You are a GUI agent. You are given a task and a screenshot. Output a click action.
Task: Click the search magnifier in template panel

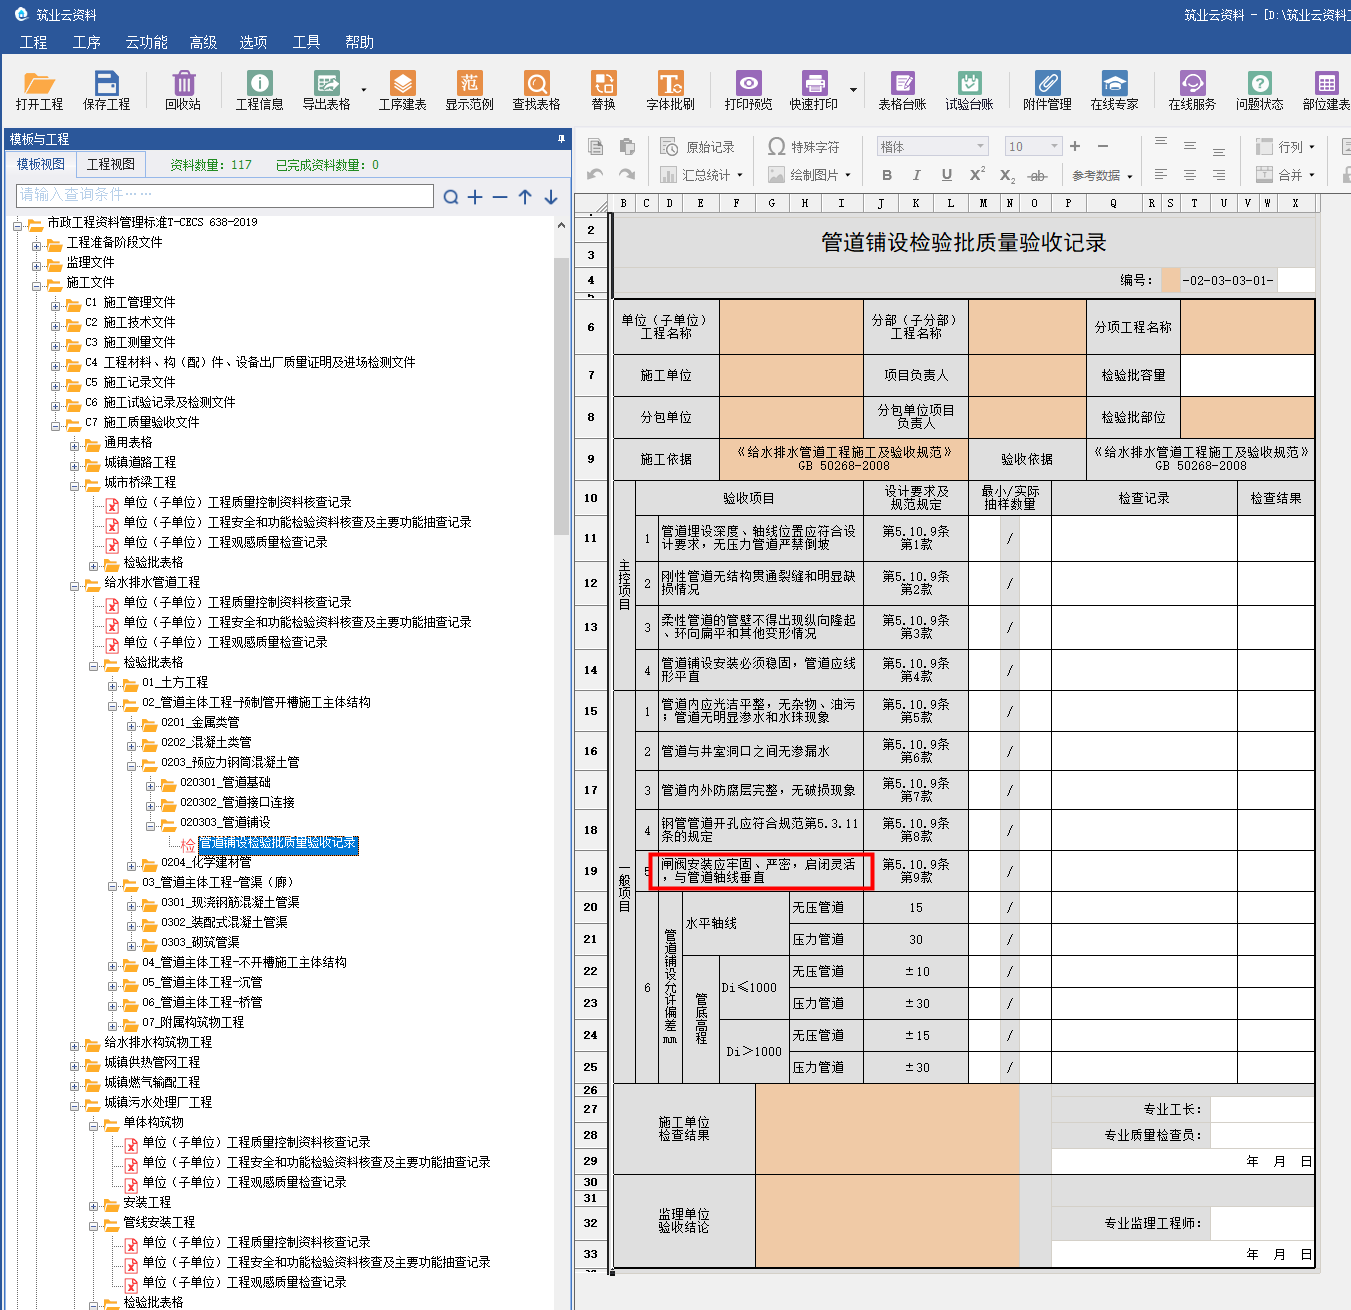coord(451,197)
